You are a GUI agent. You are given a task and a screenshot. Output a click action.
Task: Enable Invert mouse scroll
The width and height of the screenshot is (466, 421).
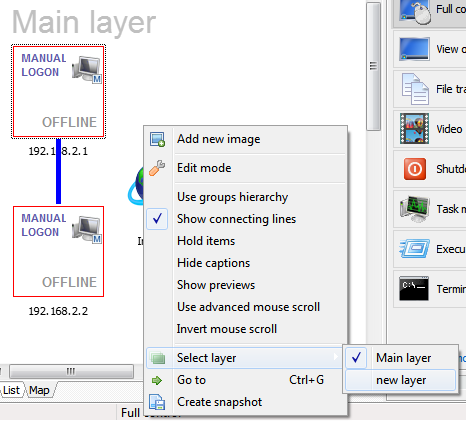[245, 329]
